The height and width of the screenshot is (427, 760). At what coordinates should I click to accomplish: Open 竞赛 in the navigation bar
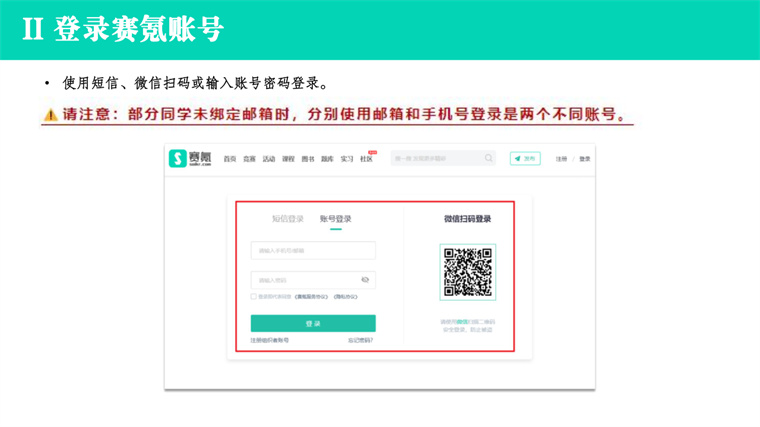(249, 159)
